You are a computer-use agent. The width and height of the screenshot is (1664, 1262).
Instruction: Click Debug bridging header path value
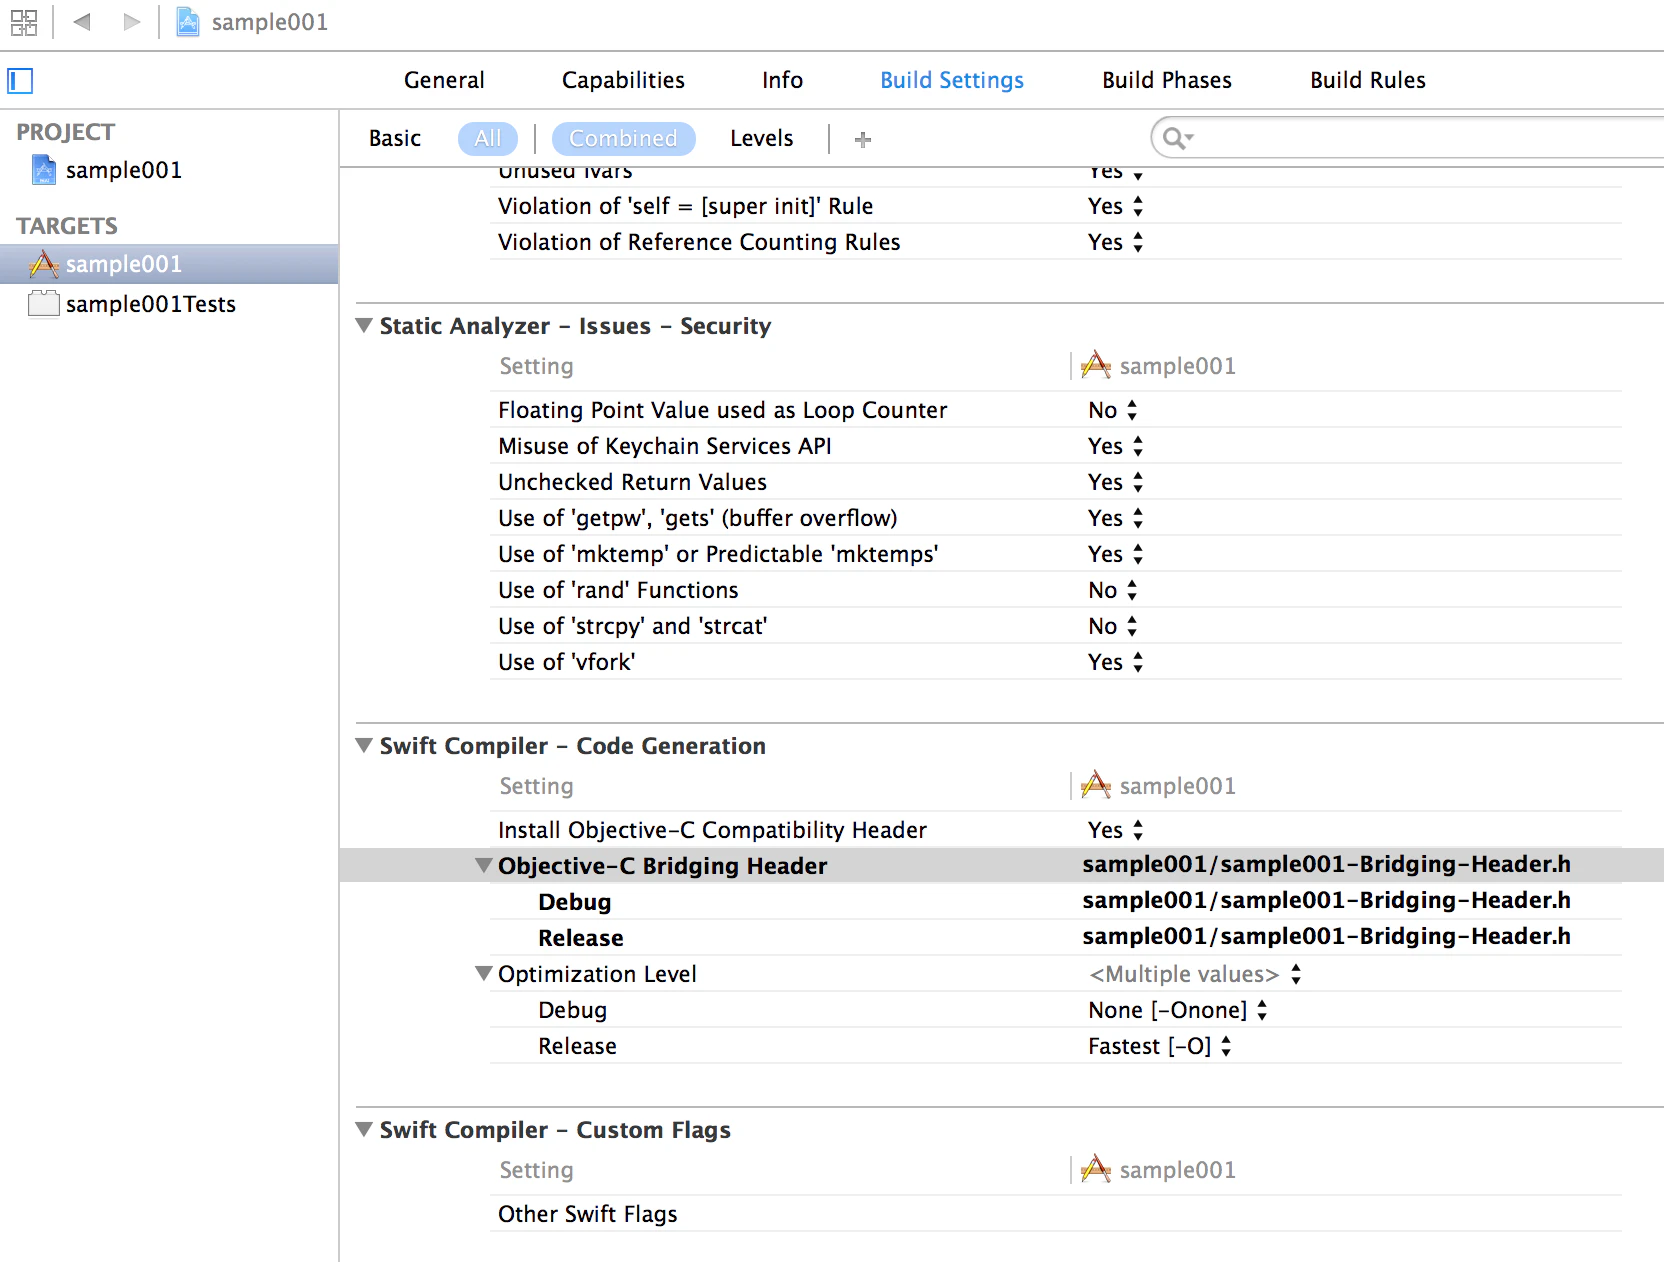point(1326,901)
